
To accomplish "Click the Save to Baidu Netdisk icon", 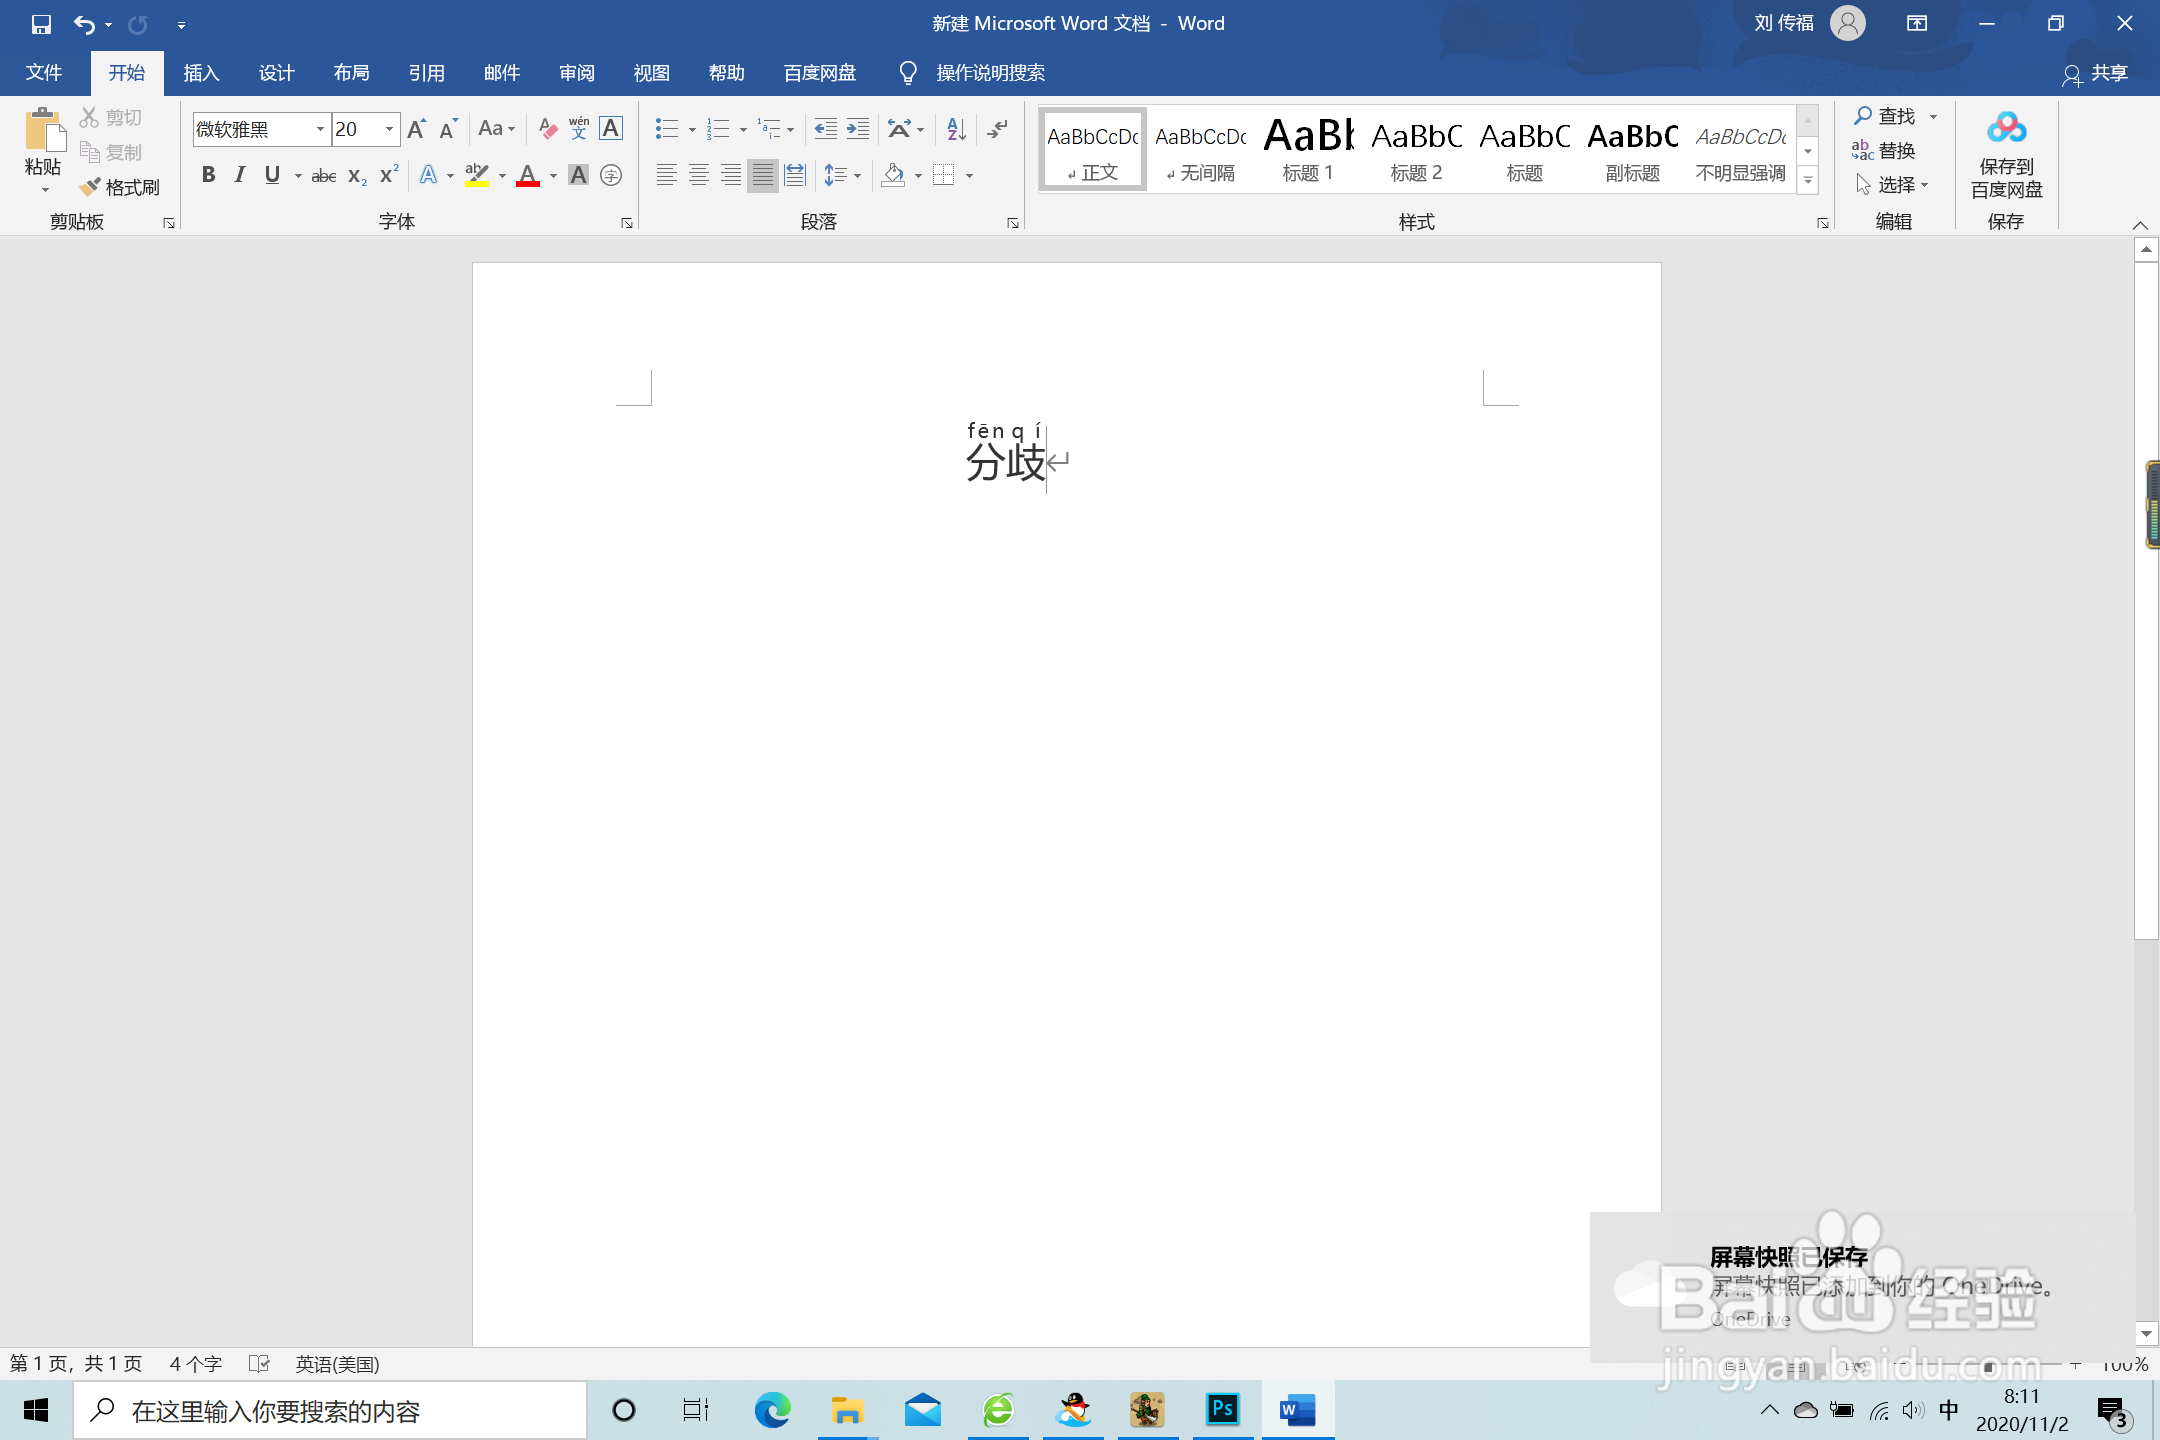I will [x=2007, y=154].
